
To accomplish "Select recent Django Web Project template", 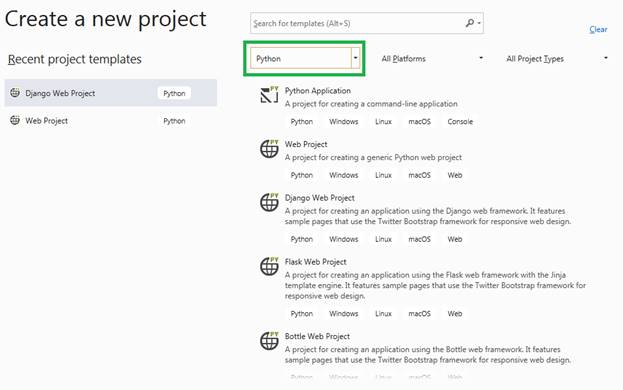I will [111, 93].
